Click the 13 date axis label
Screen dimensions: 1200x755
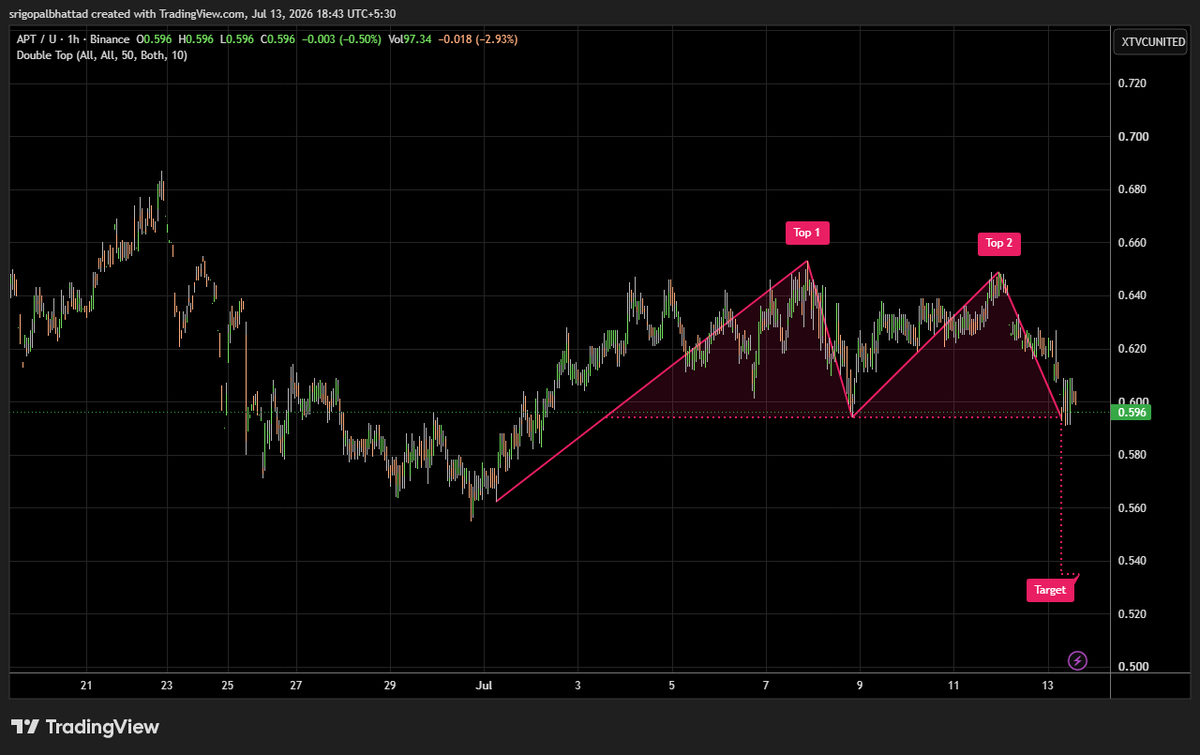point(1047,686)
